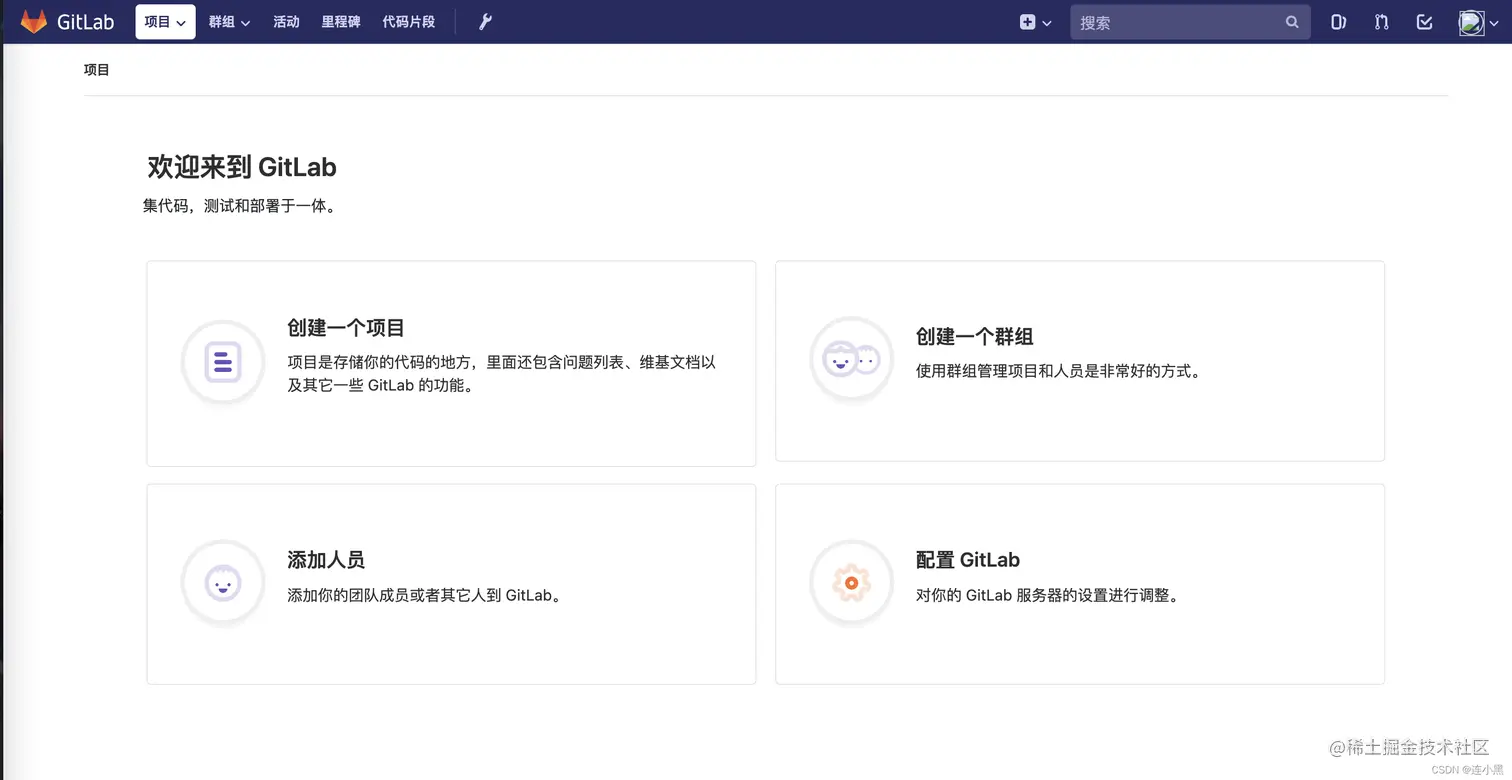Click the 创建一个群组 card title
The width and height of the screenshot is (1512, 780).
click(x=975, y=337)
